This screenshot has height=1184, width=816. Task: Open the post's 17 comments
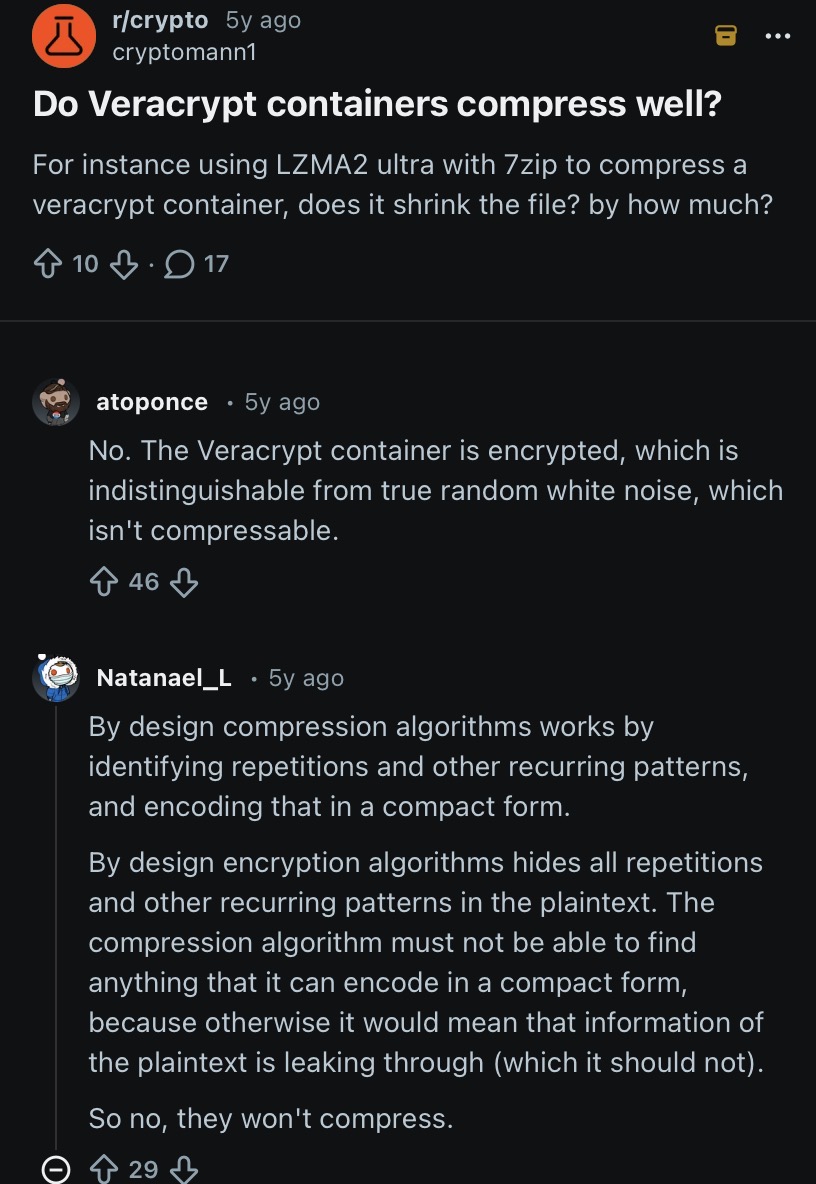tap(196, 264)
